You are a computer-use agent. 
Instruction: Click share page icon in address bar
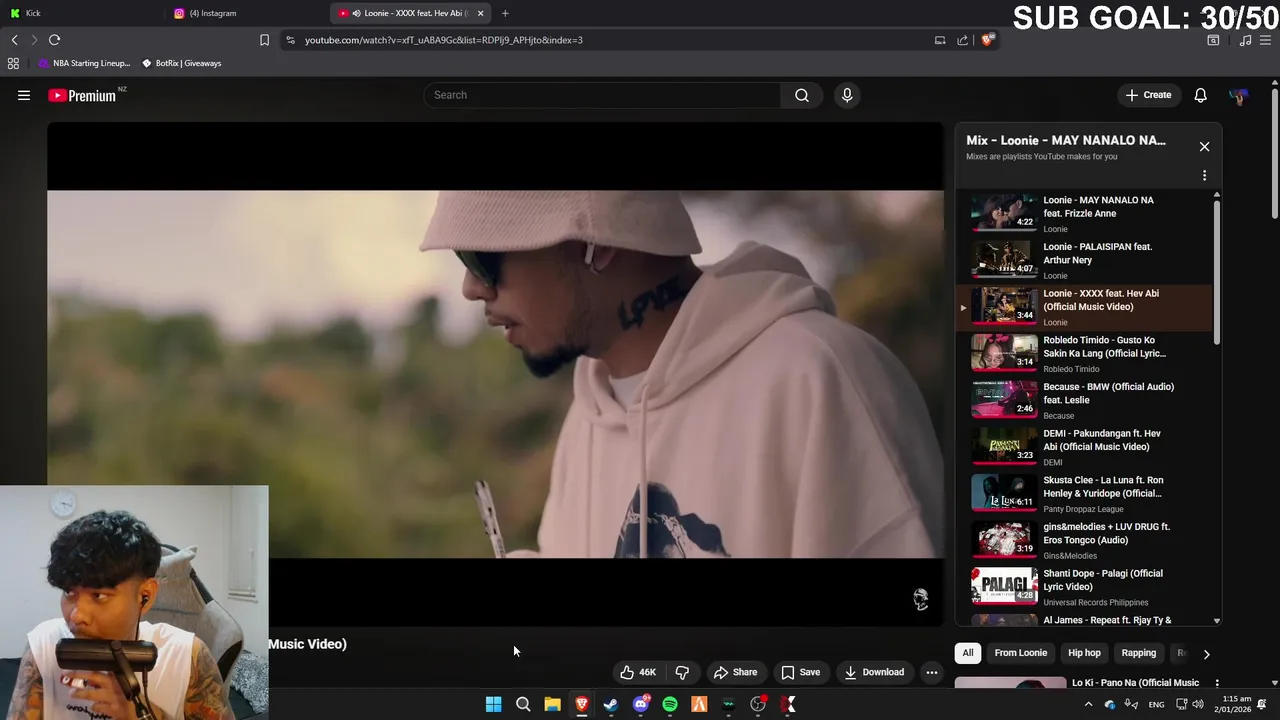point(962,40)
